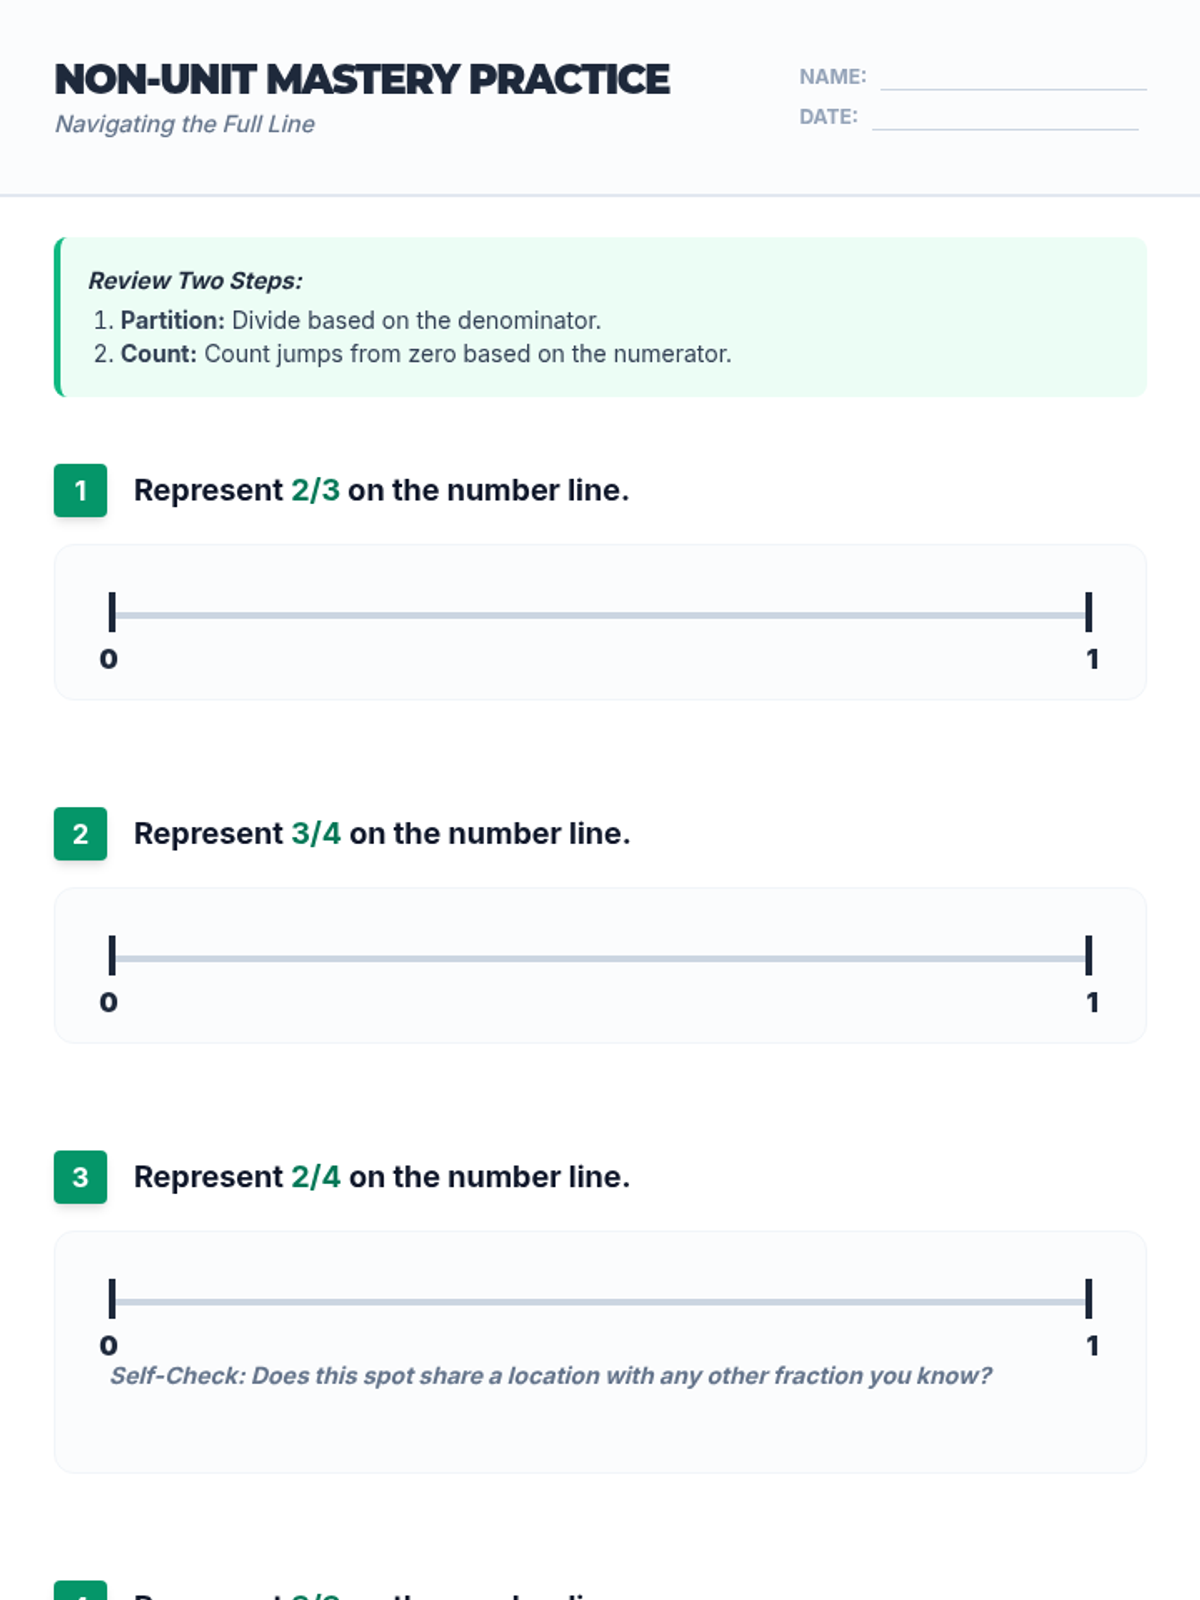
Task: Click the bold Count step label
Action: point(158,354)
